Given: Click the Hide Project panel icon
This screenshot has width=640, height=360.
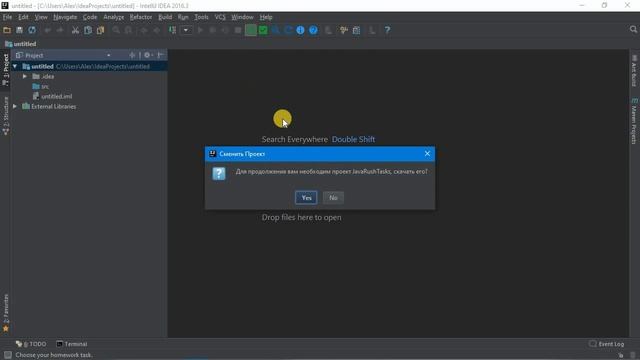Looking at the screenshot, I should pyautogui.click(x=160, y=55).
